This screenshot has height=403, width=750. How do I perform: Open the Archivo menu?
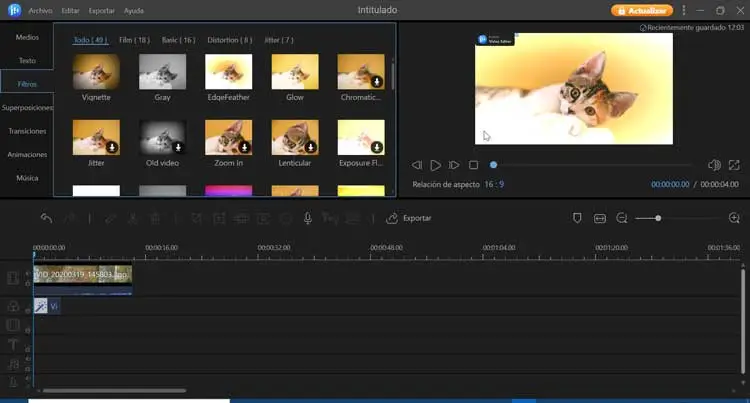[x=40, y=11]
